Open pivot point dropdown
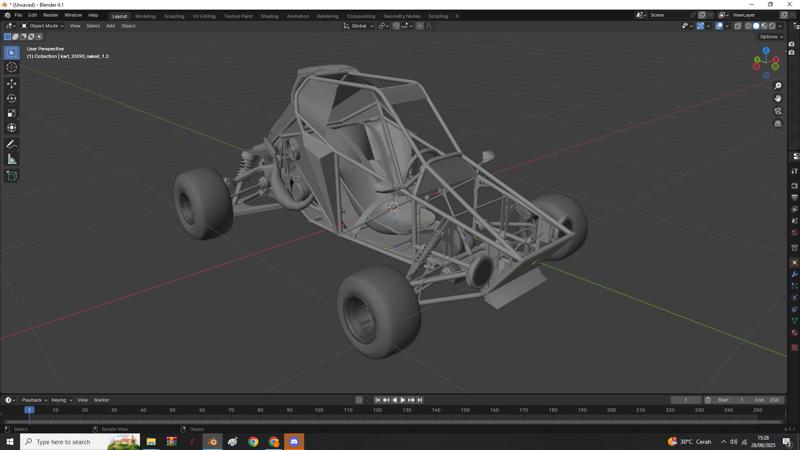 click(383, 26)
